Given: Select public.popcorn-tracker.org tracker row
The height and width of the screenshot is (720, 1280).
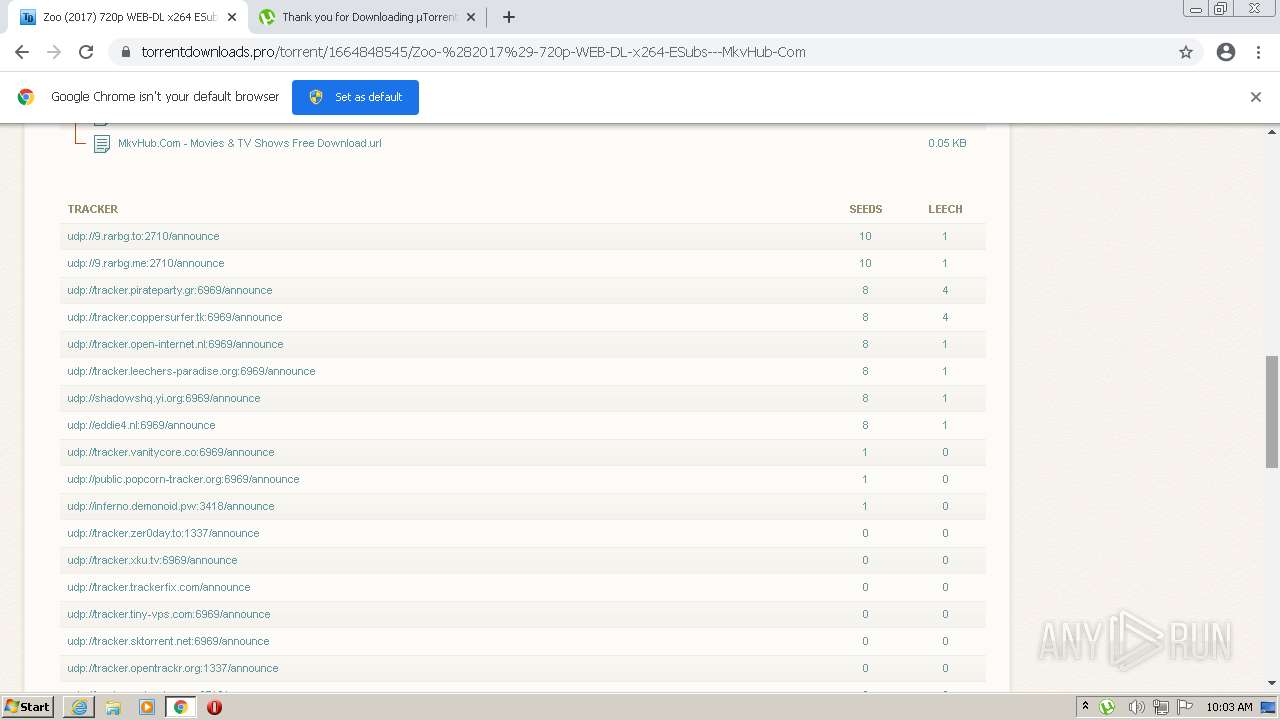Looking at the screenshot, I should point(523,479).
